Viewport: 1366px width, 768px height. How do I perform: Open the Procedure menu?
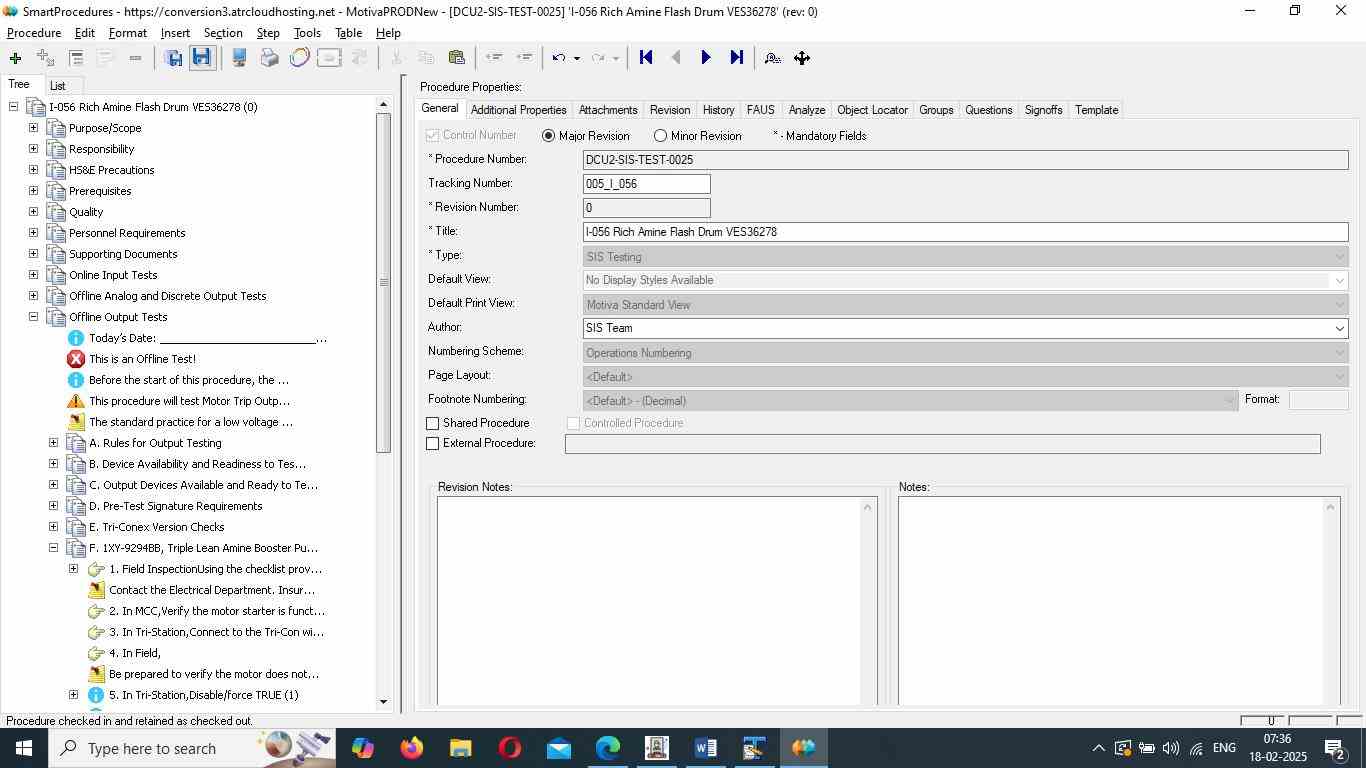(x=34, y=33)
